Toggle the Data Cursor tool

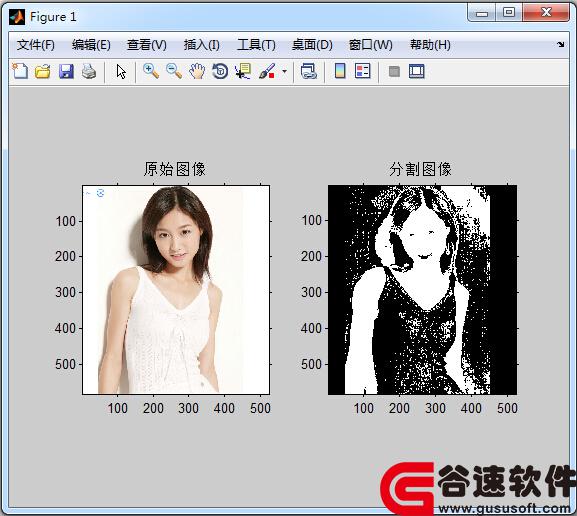click(x=243, y=71)
